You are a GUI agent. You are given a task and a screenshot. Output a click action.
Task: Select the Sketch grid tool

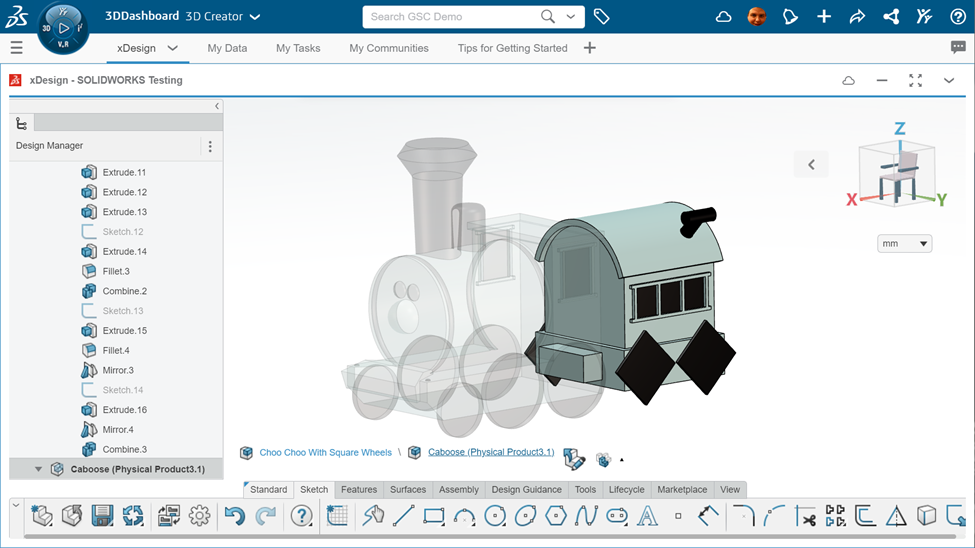click(337, 516)
